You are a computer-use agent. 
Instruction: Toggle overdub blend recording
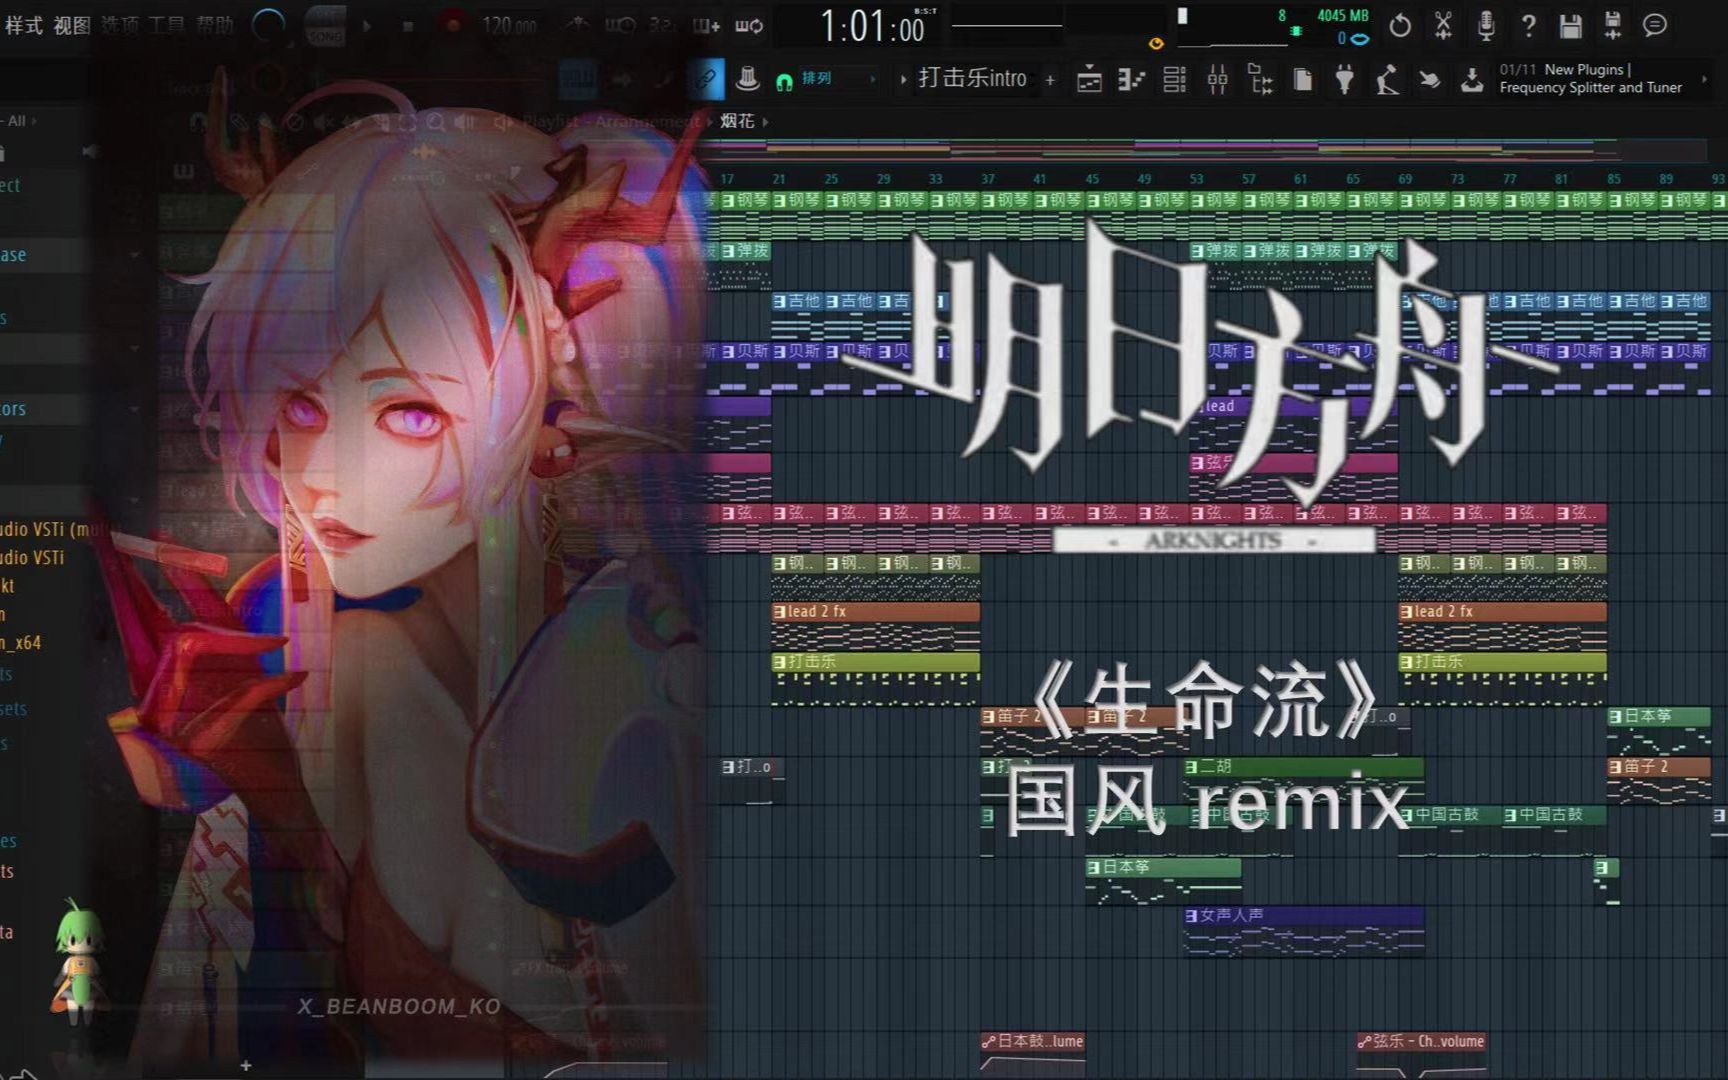pyautogui.click(x=706, y=26)
